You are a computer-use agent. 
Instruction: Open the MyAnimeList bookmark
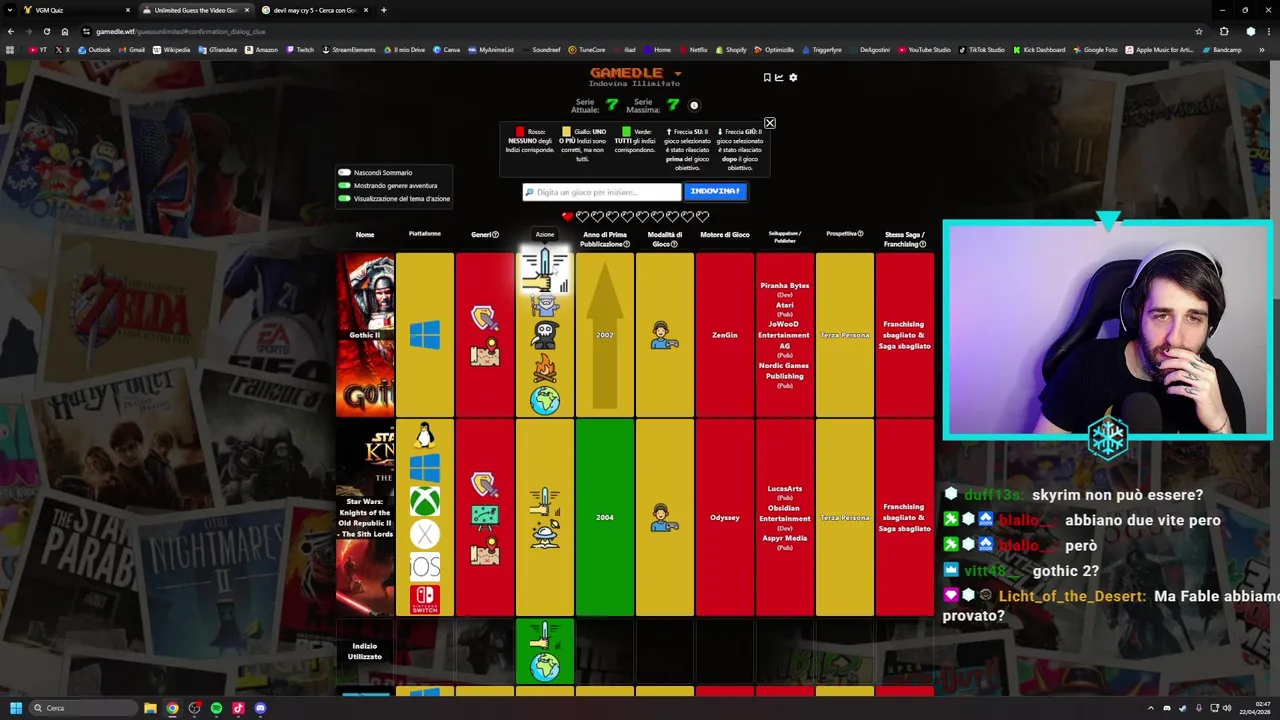point(491,50)
